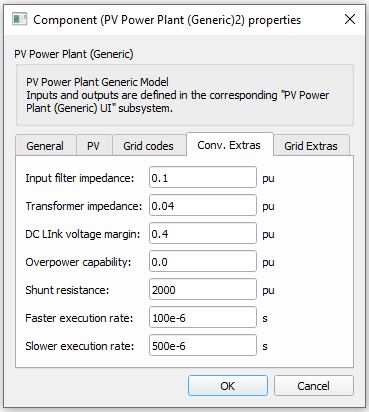This screenshot has width=369, height=412.
Task: Select the Conv. Extras tab
Action: 229,145
